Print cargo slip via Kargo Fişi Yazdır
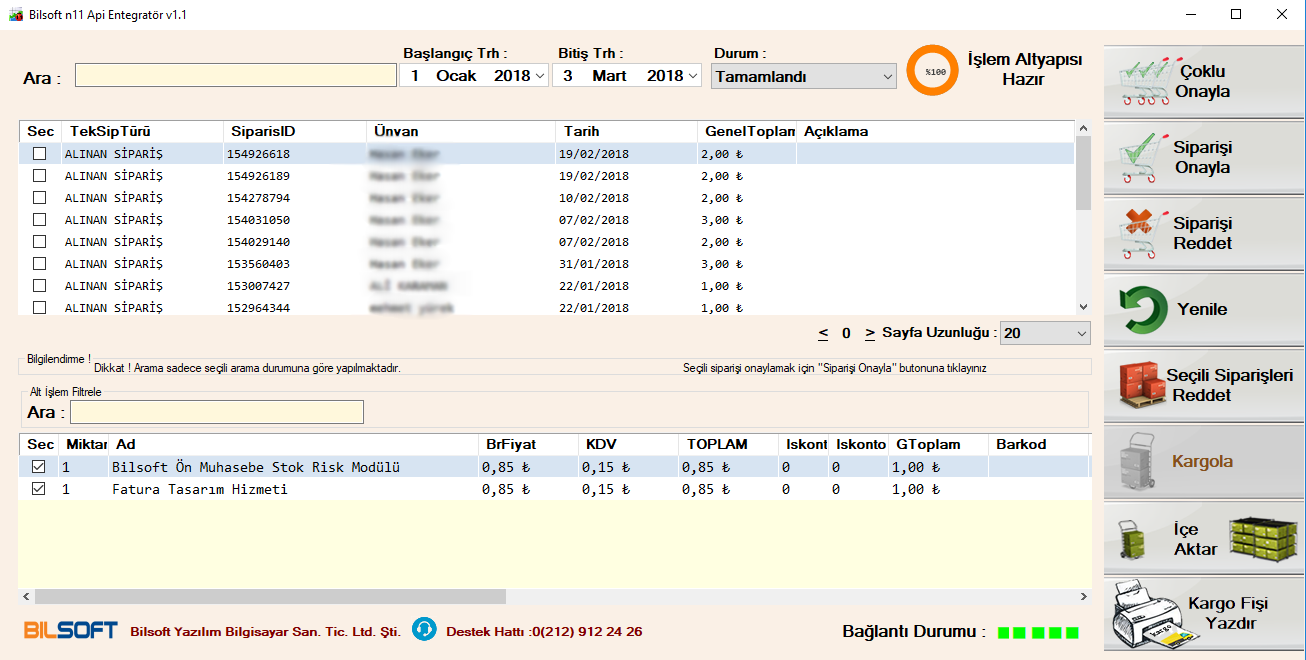Viewport: 1306px width, 660px height. pos(1204,614)
